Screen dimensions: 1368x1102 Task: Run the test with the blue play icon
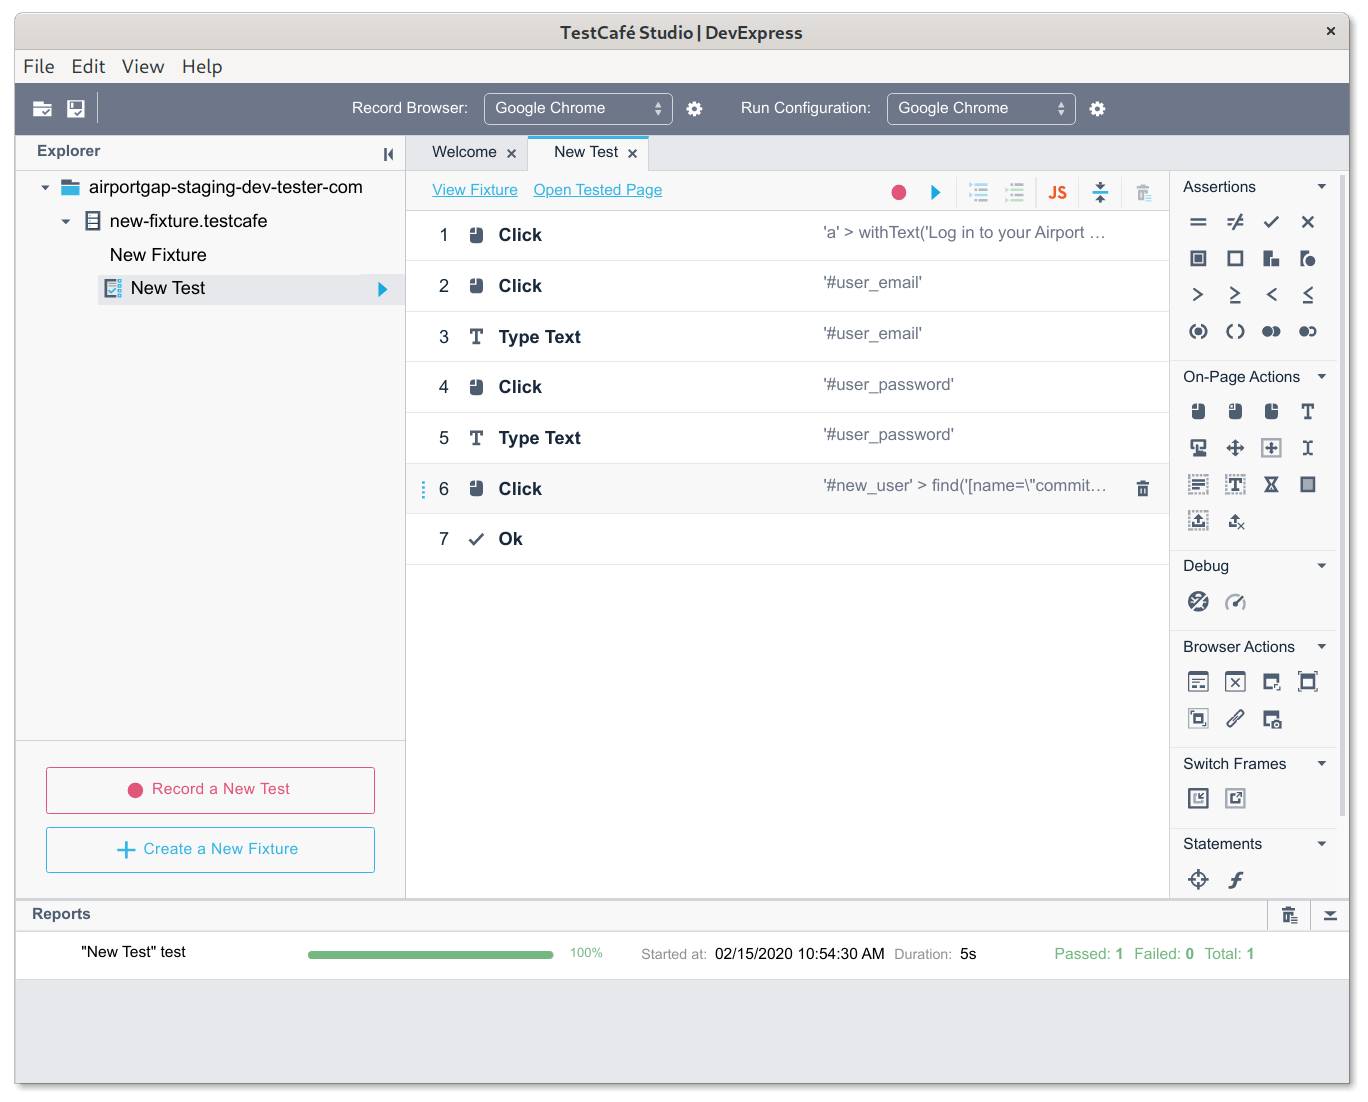[x=936, y=192]
